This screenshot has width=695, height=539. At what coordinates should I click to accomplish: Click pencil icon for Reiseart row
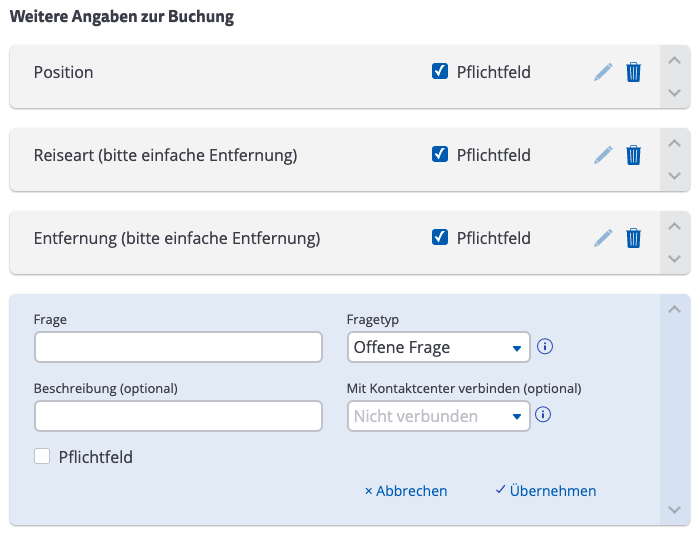coord(603,155)
